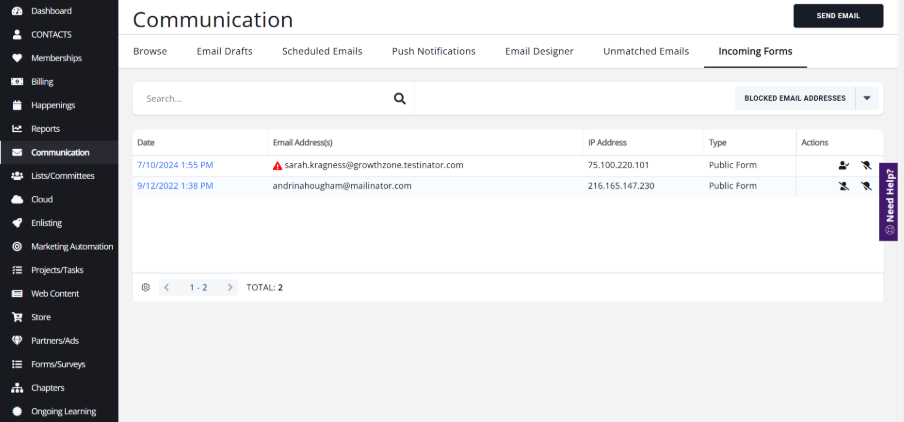Viewport: 904px width, 422px height.
Task: Click the crossed-out user icon for andrinahougham row
Action: pos(844,186)
